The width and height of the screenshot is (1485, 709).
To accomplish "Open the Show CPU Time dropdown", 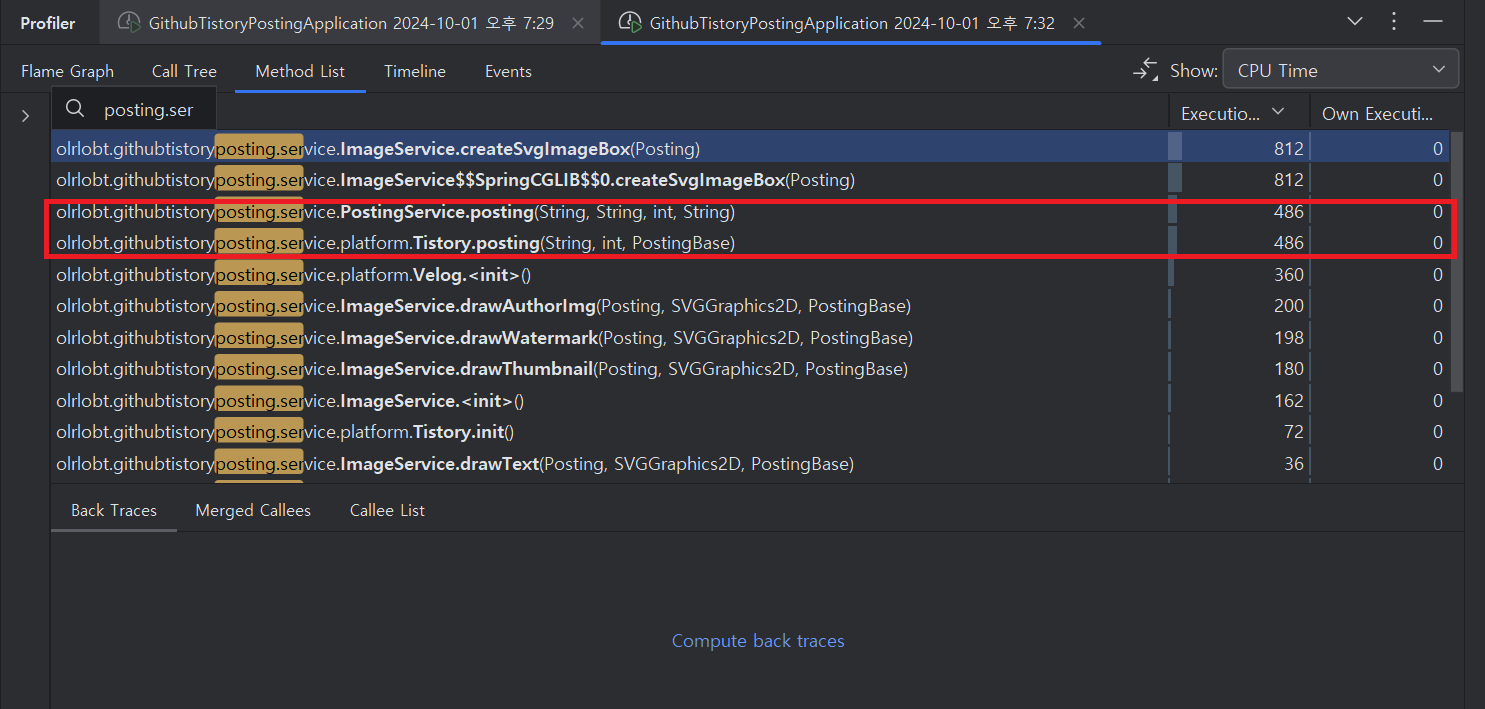I will tap(1340, 70).
